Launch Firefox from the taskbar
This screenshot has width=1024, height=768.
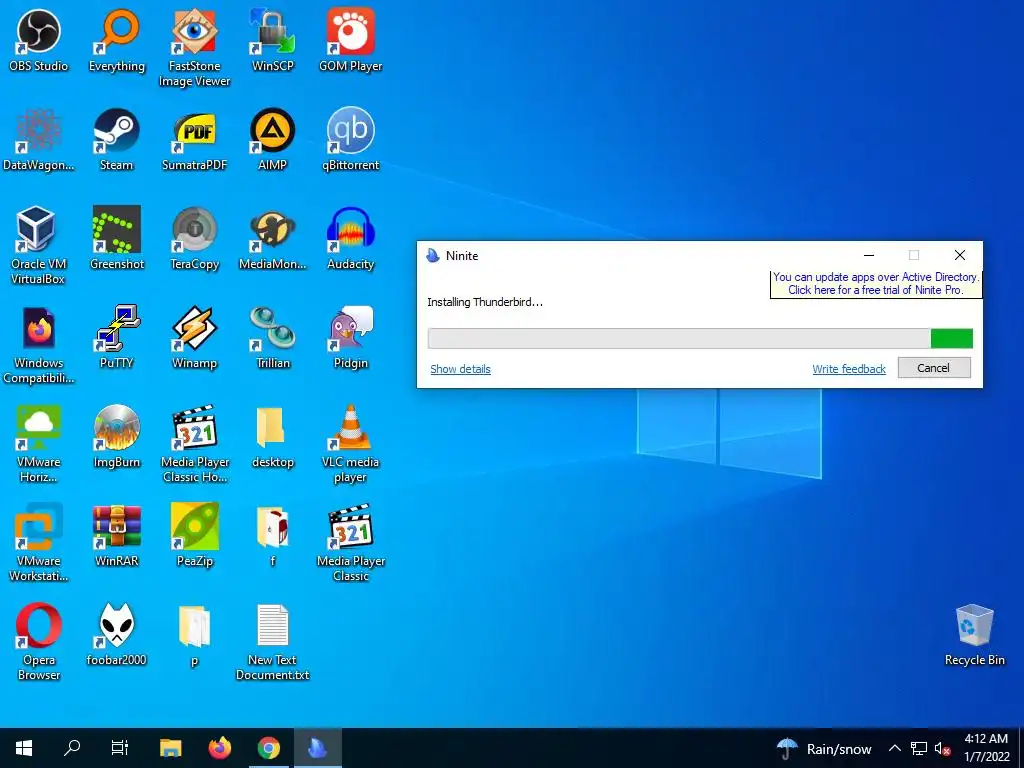(x=220, y=748)
